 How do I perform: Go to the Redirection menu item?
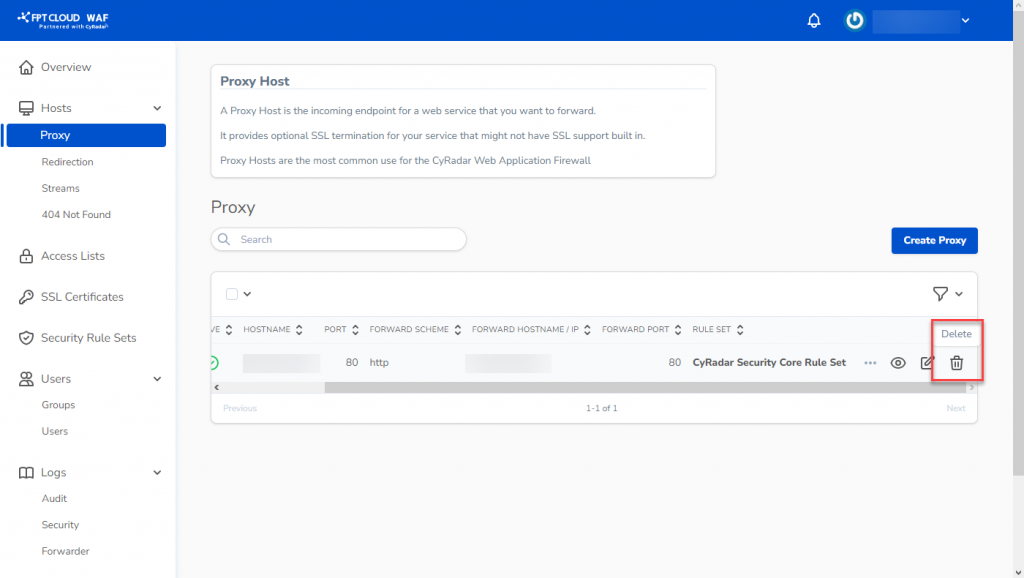pyautogui.click(x=67, y=161)
